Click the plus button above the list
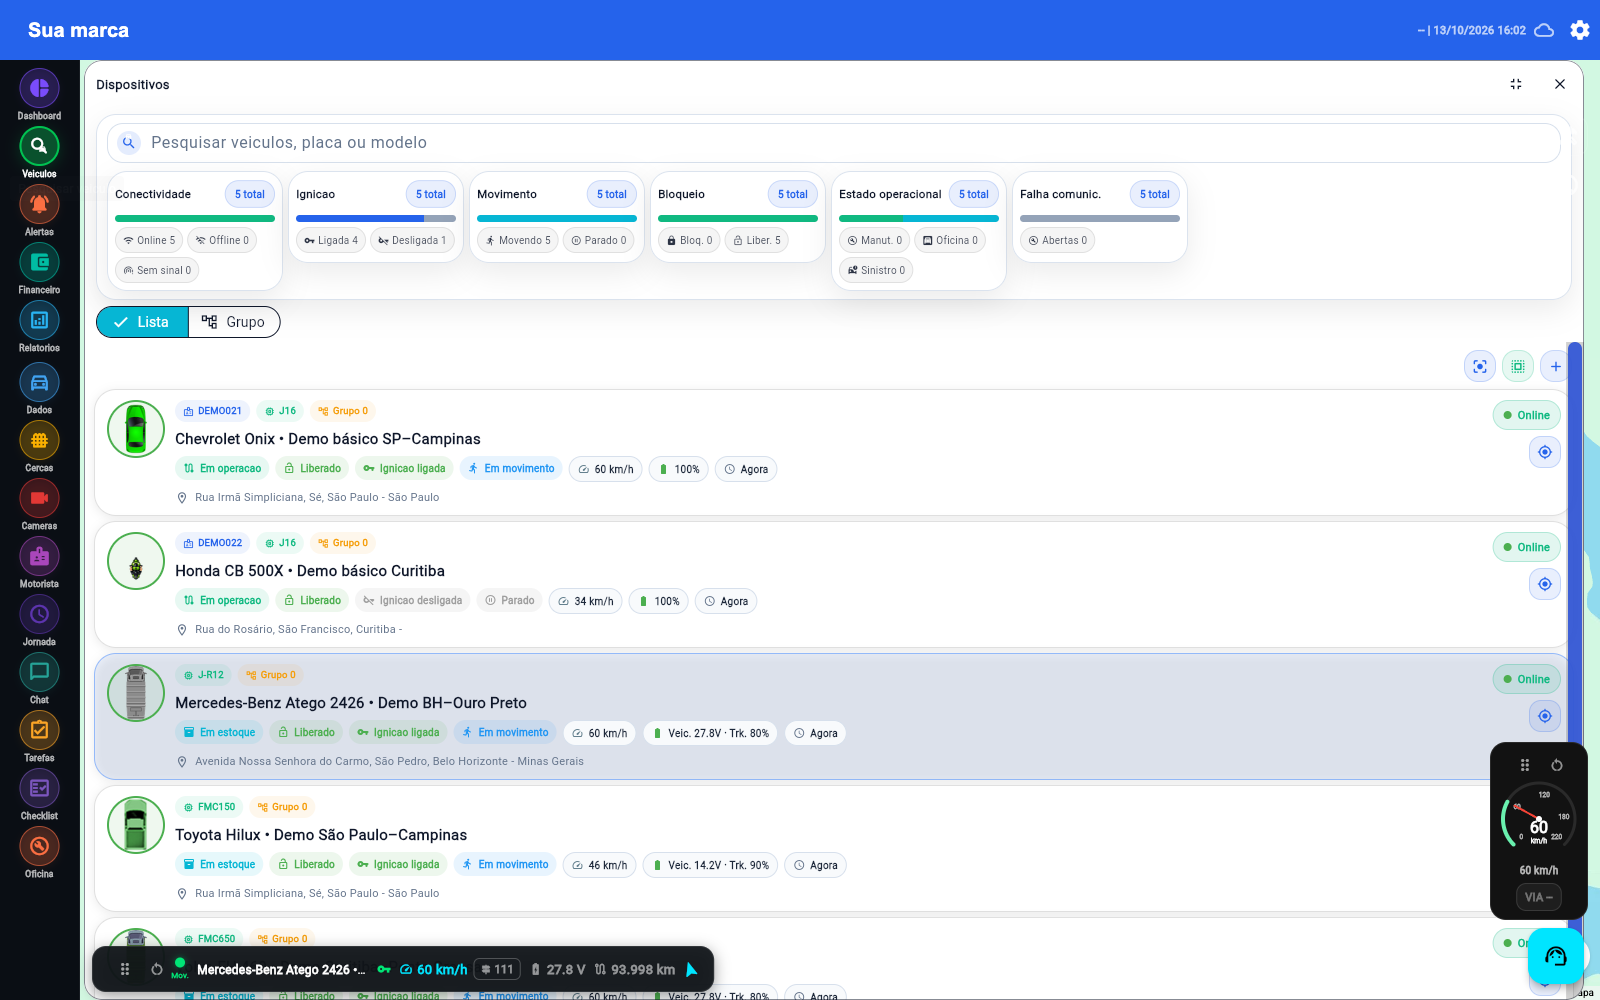The width and height of the screenshot is (1600, 1000). click(x=1555, y=366)
